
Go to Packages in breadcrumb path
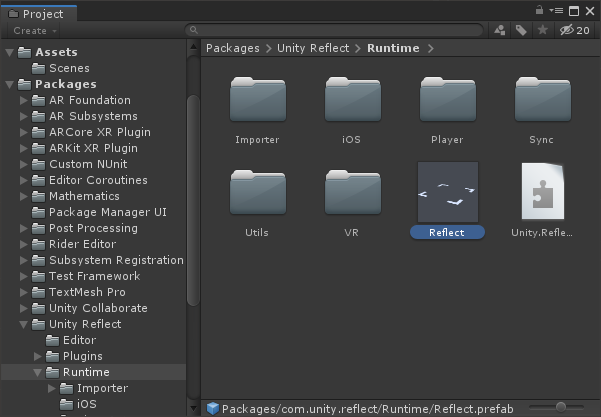(232, 48)
